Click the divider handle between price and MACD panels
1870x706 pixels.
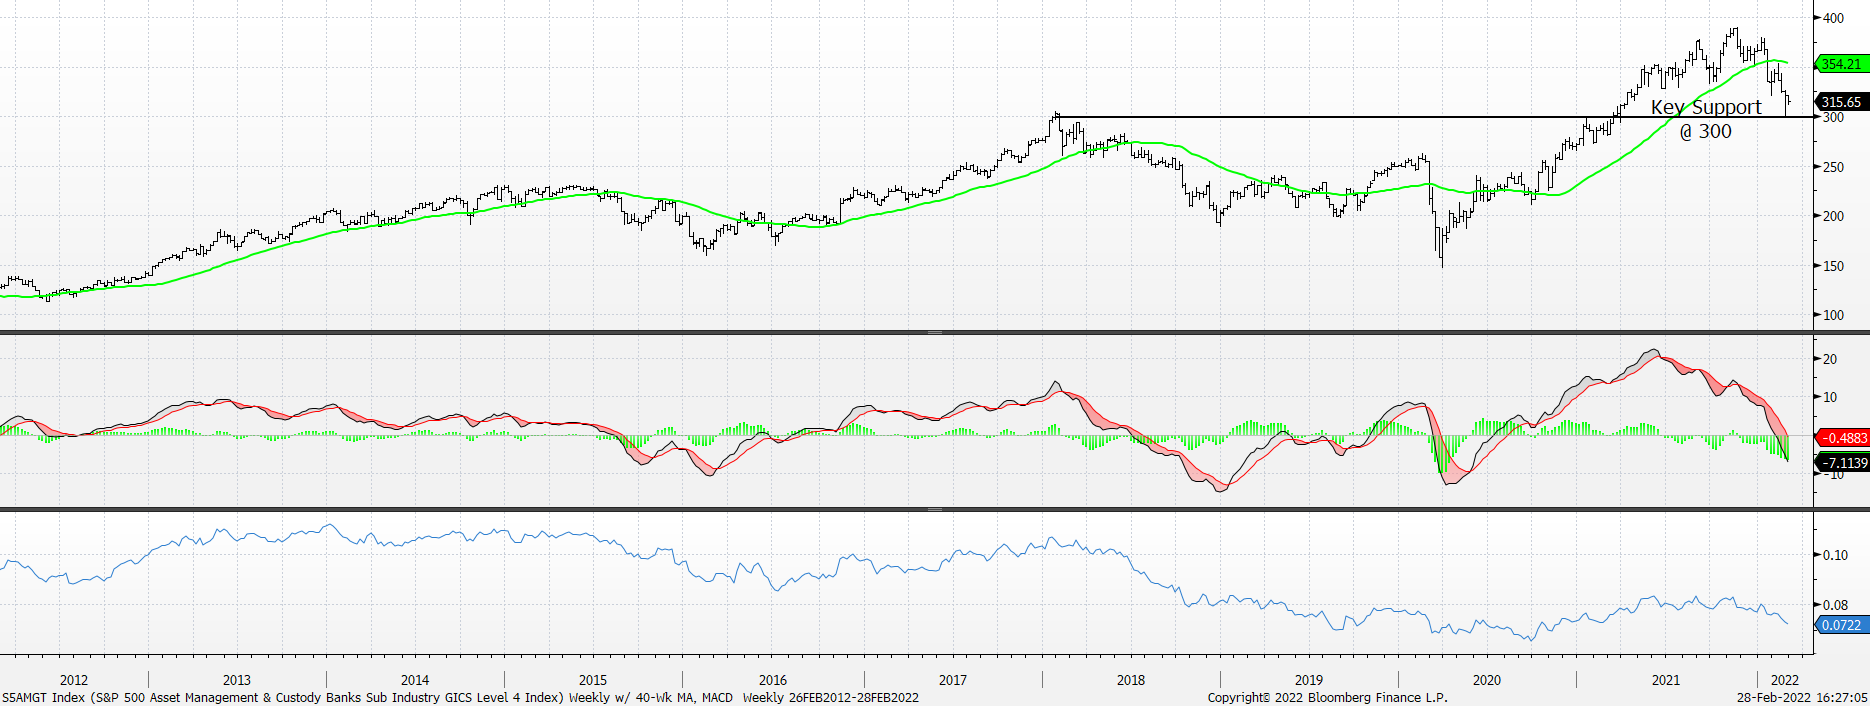pyautogui.click(x=935, y=332)
